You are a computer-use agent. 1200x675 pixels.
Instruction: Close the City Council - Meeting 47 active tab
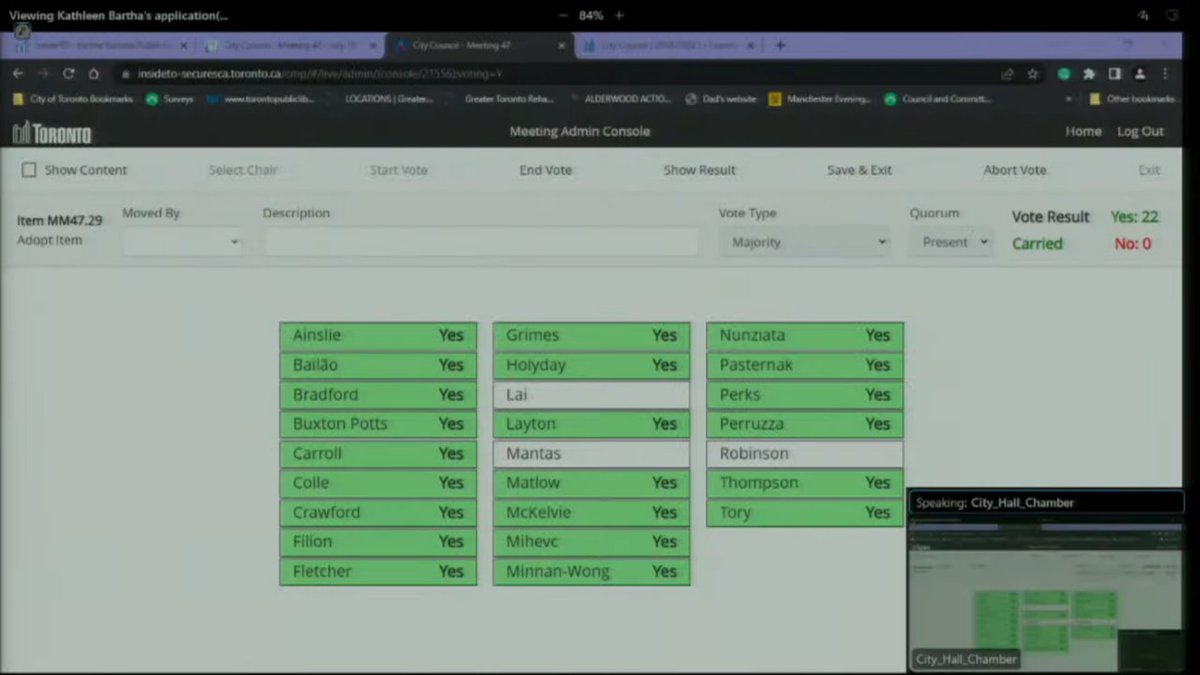561,45
